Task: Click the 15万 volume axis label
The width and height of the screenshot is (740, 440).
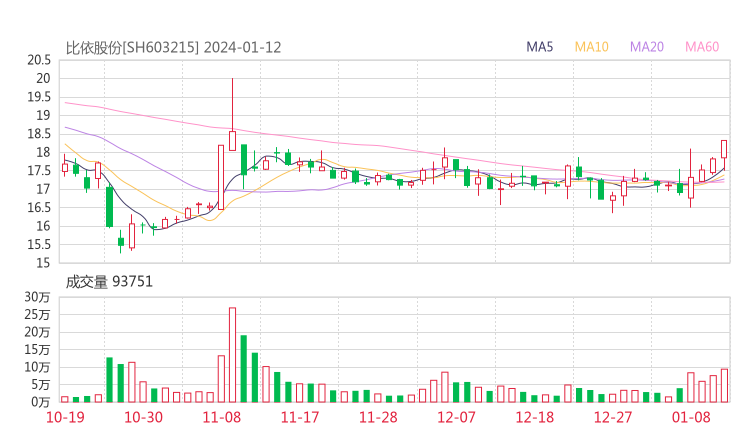Action: [37, 350]
